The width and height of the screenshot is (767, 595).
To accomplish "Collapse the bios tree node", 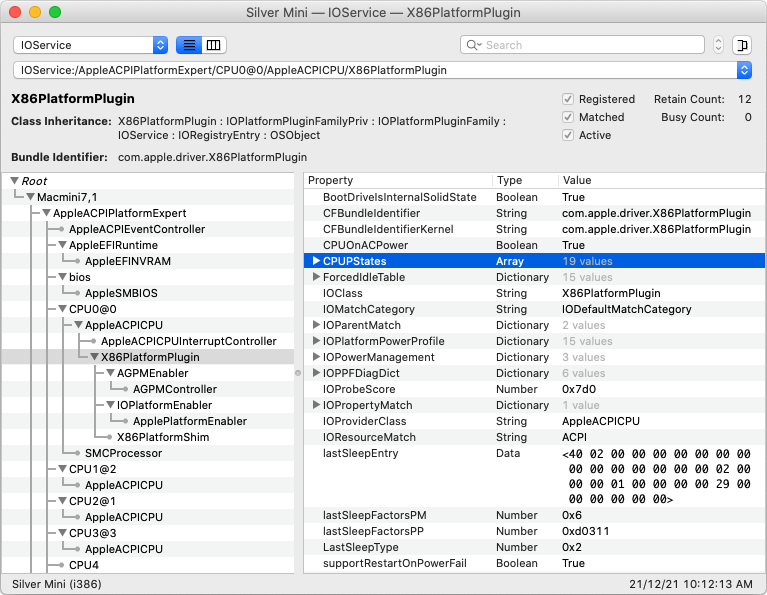I will [62, 277].
